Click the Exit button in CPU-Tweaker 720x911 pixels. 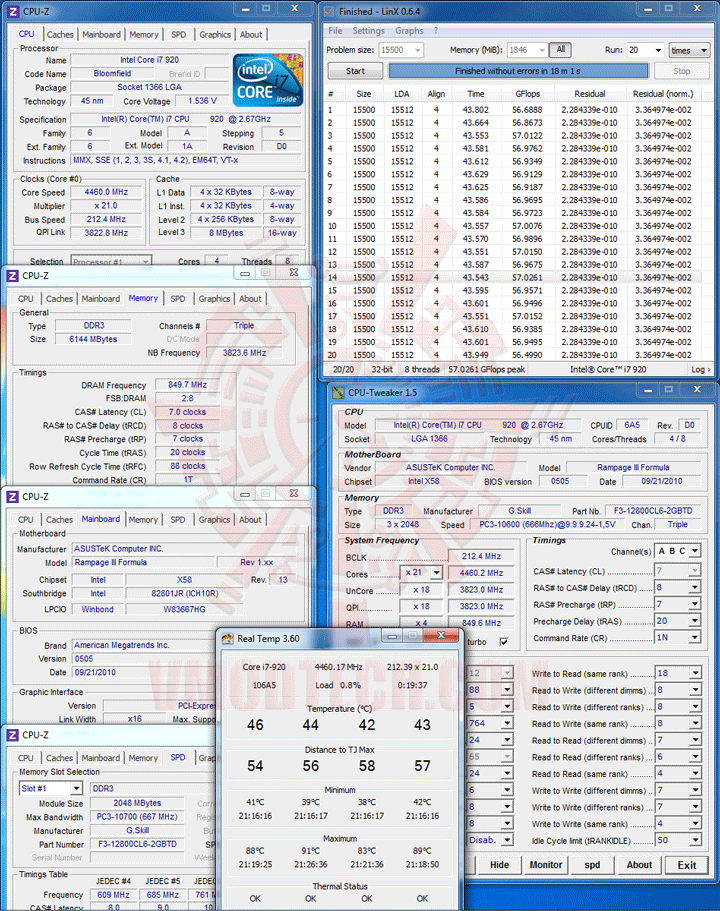[x=687, y=865]
